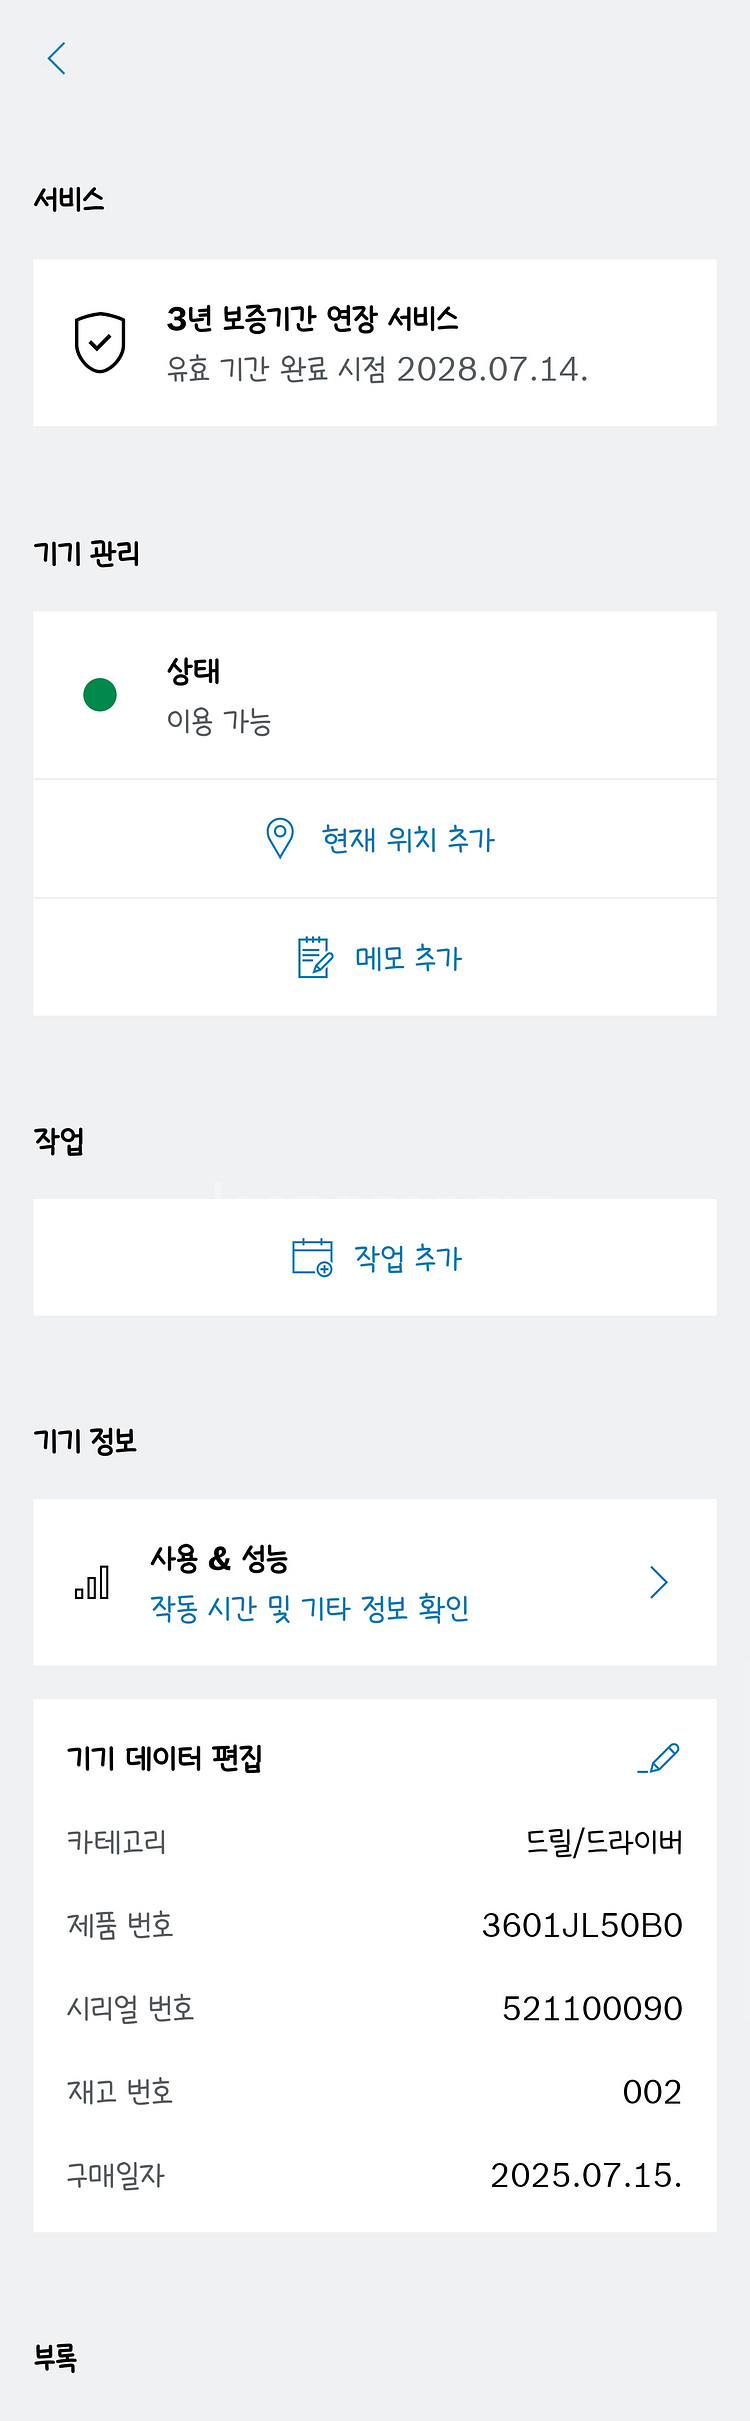Tap product number 3601JL50B0
The width and height of the screenshot is (750, 2421).
tap(582, 1925)
